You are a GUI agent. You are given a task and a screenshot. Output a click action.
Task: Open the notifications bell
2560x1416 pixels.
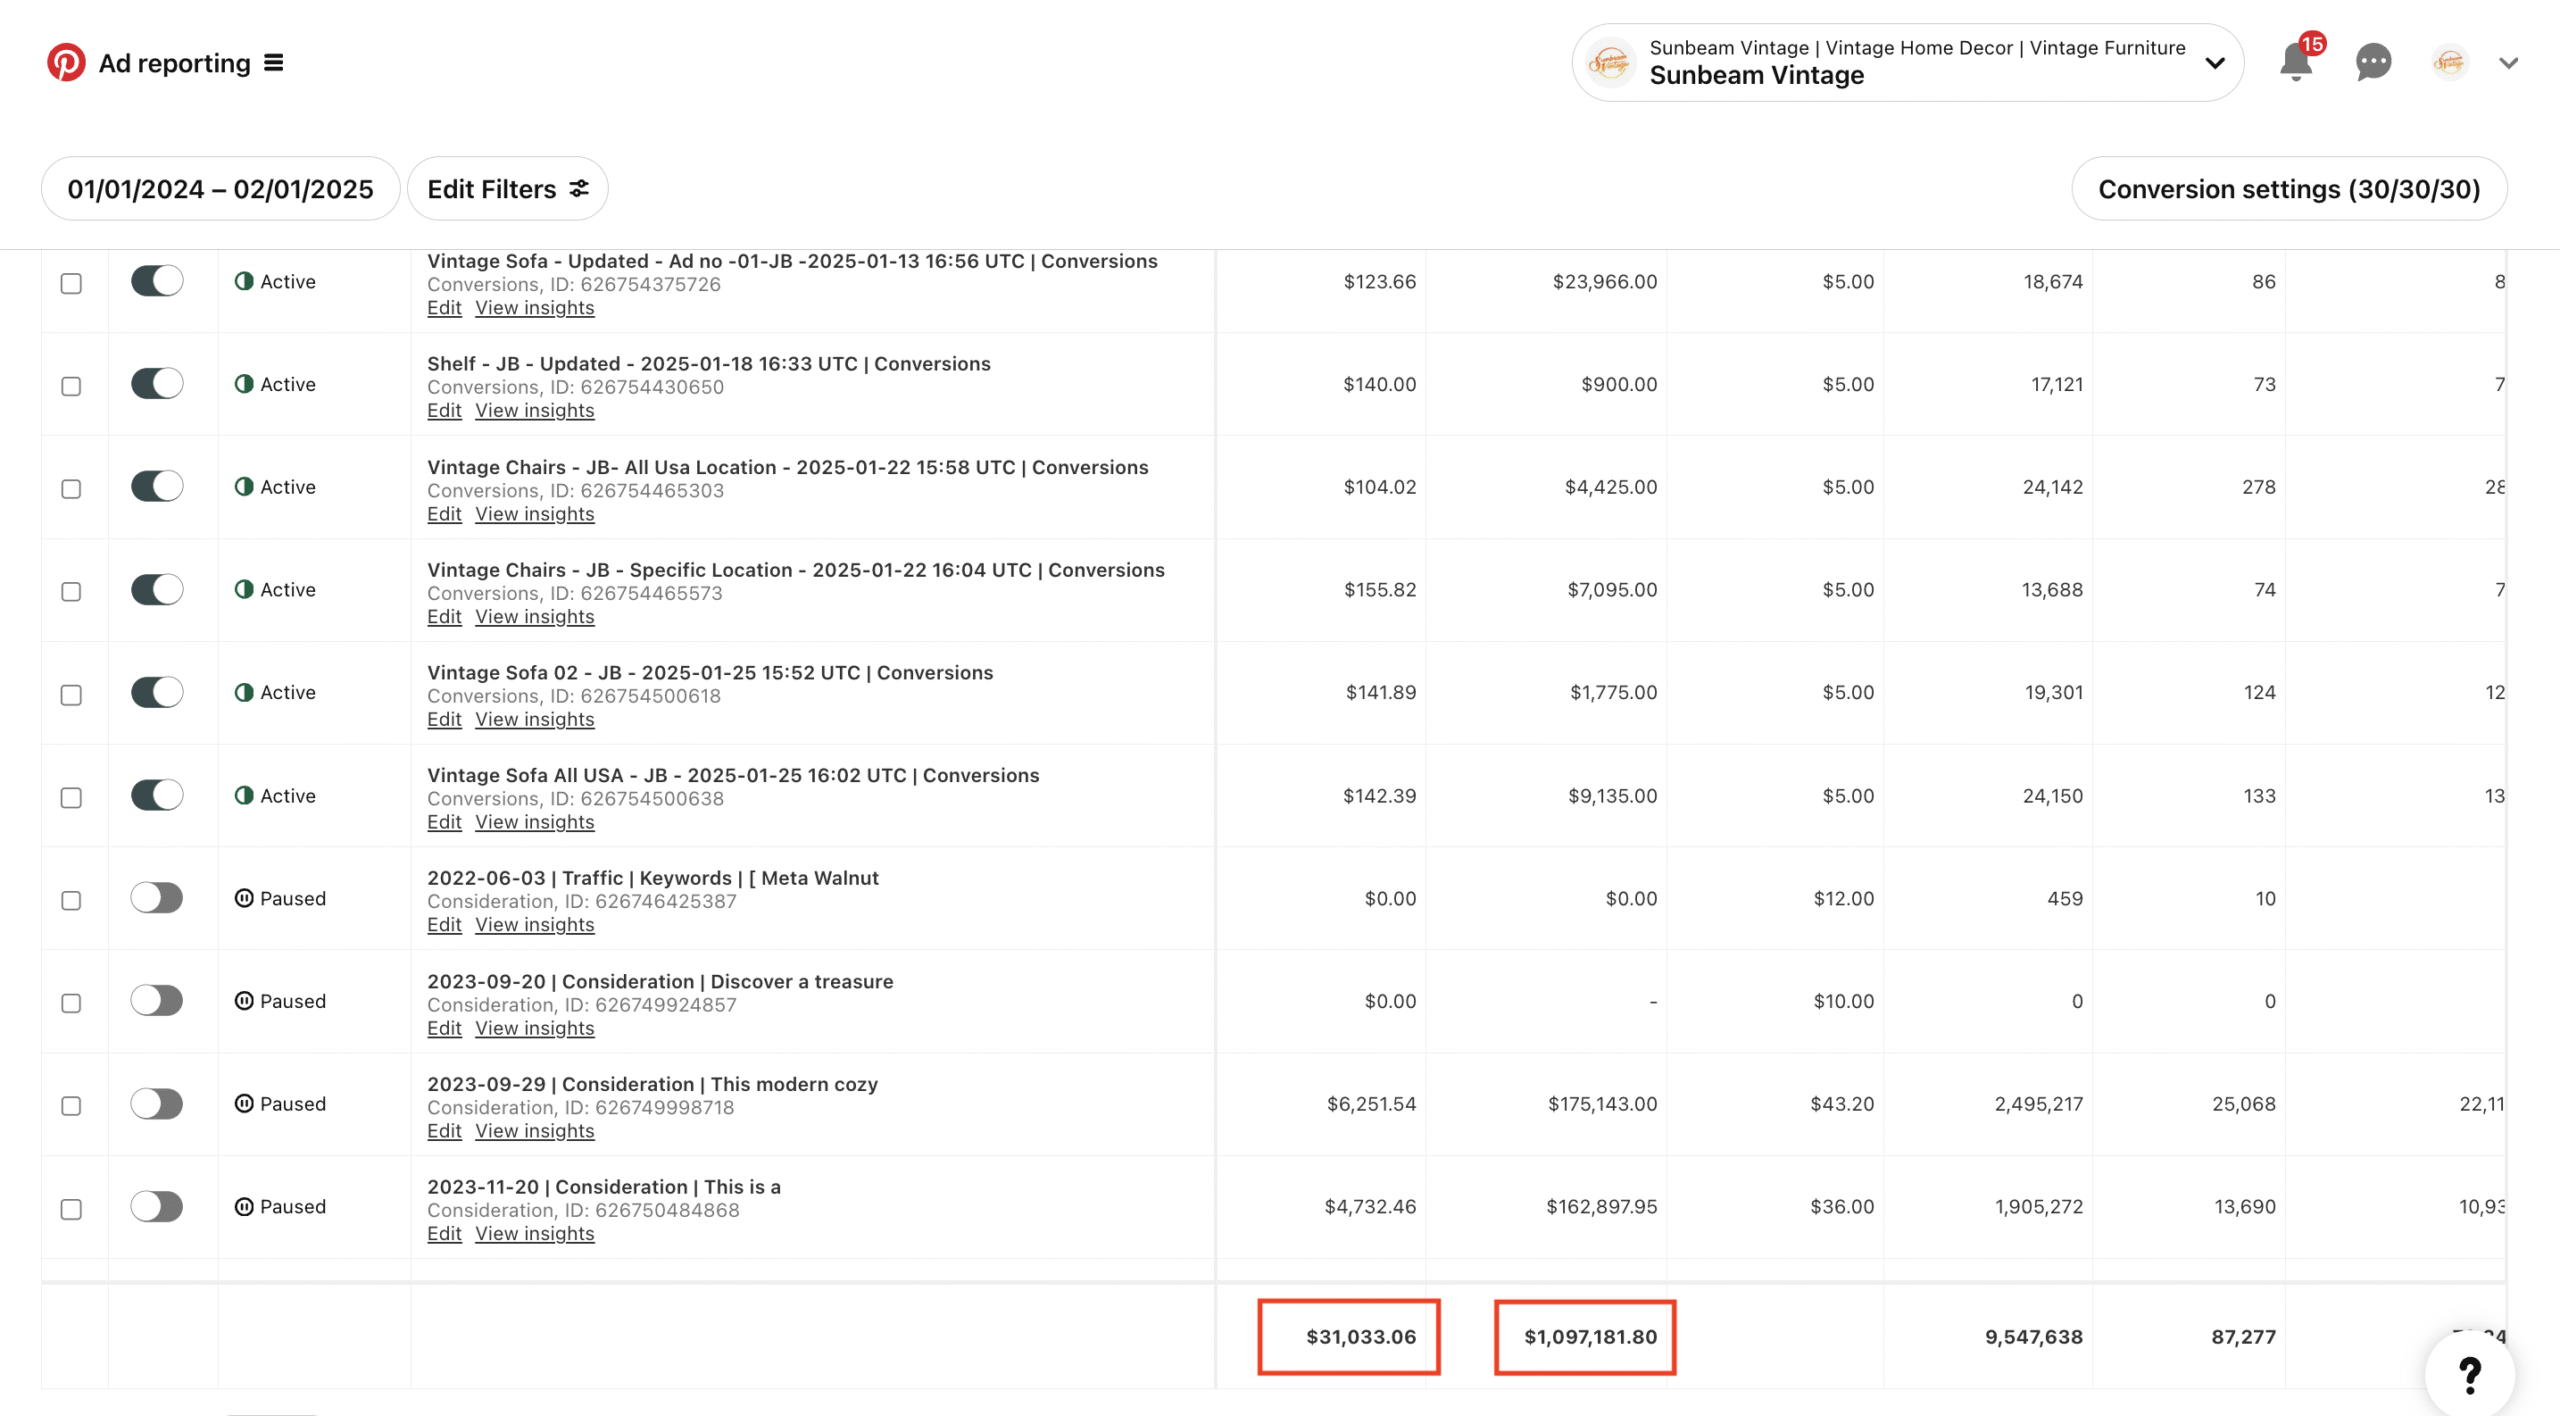tap(2295, 63)
